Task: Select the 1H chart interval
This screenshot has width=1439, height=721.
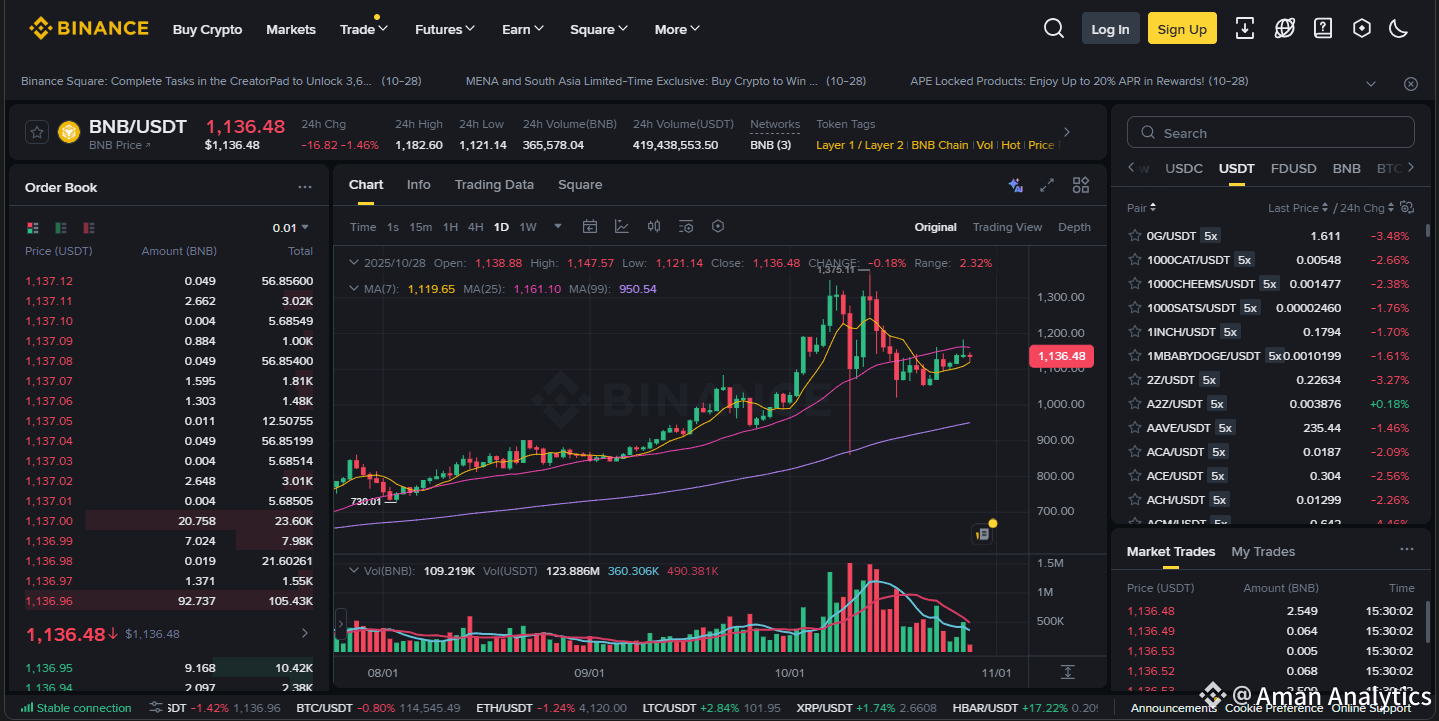Action: pos(451,227)
